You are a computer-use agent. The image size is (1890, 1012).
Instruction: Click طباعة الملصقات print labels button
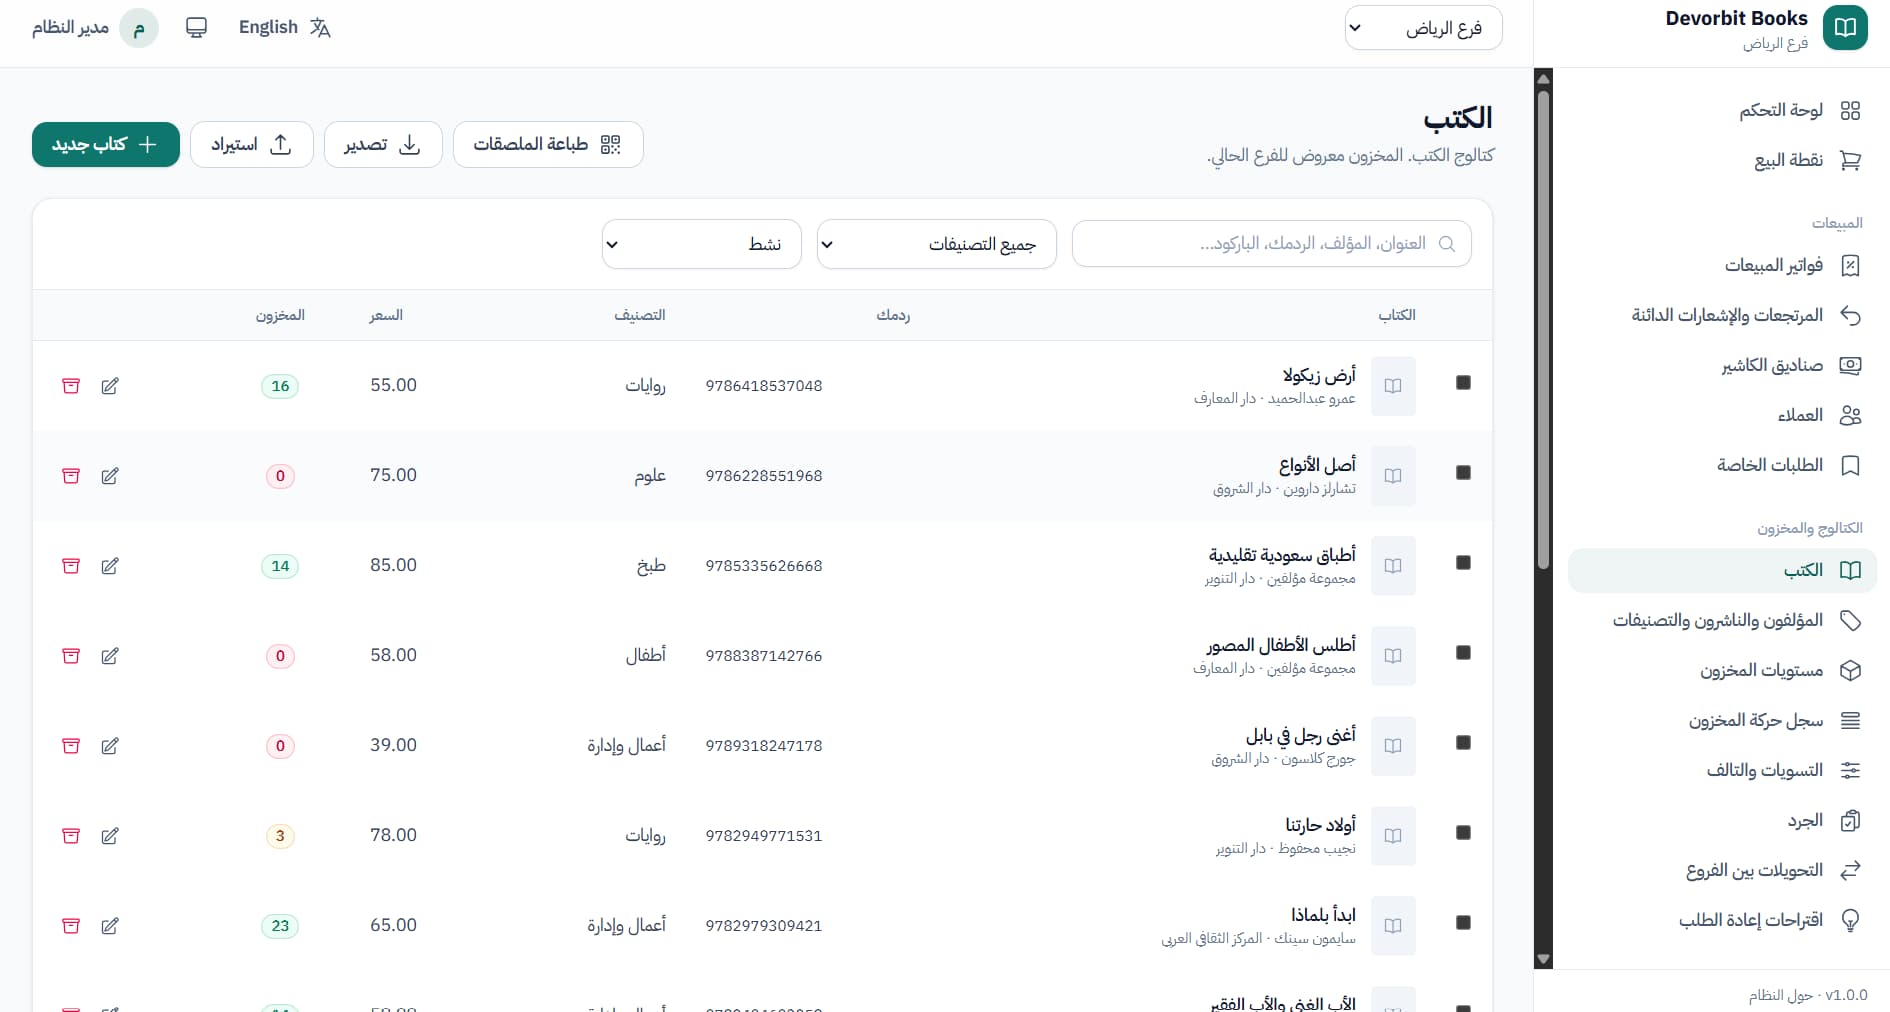pyautogui.click(x=548, y=145)
